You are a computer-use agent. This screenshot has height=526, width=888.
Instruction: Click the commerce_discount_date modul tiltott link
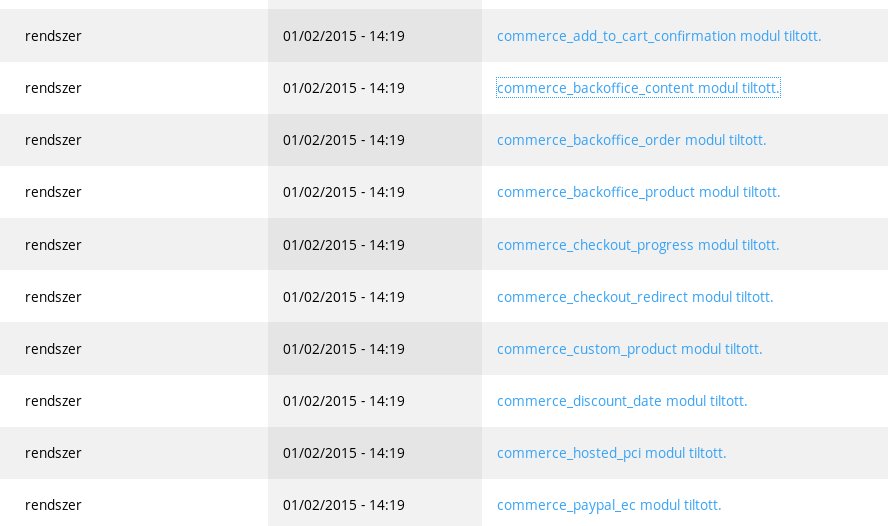pos(622,401)
